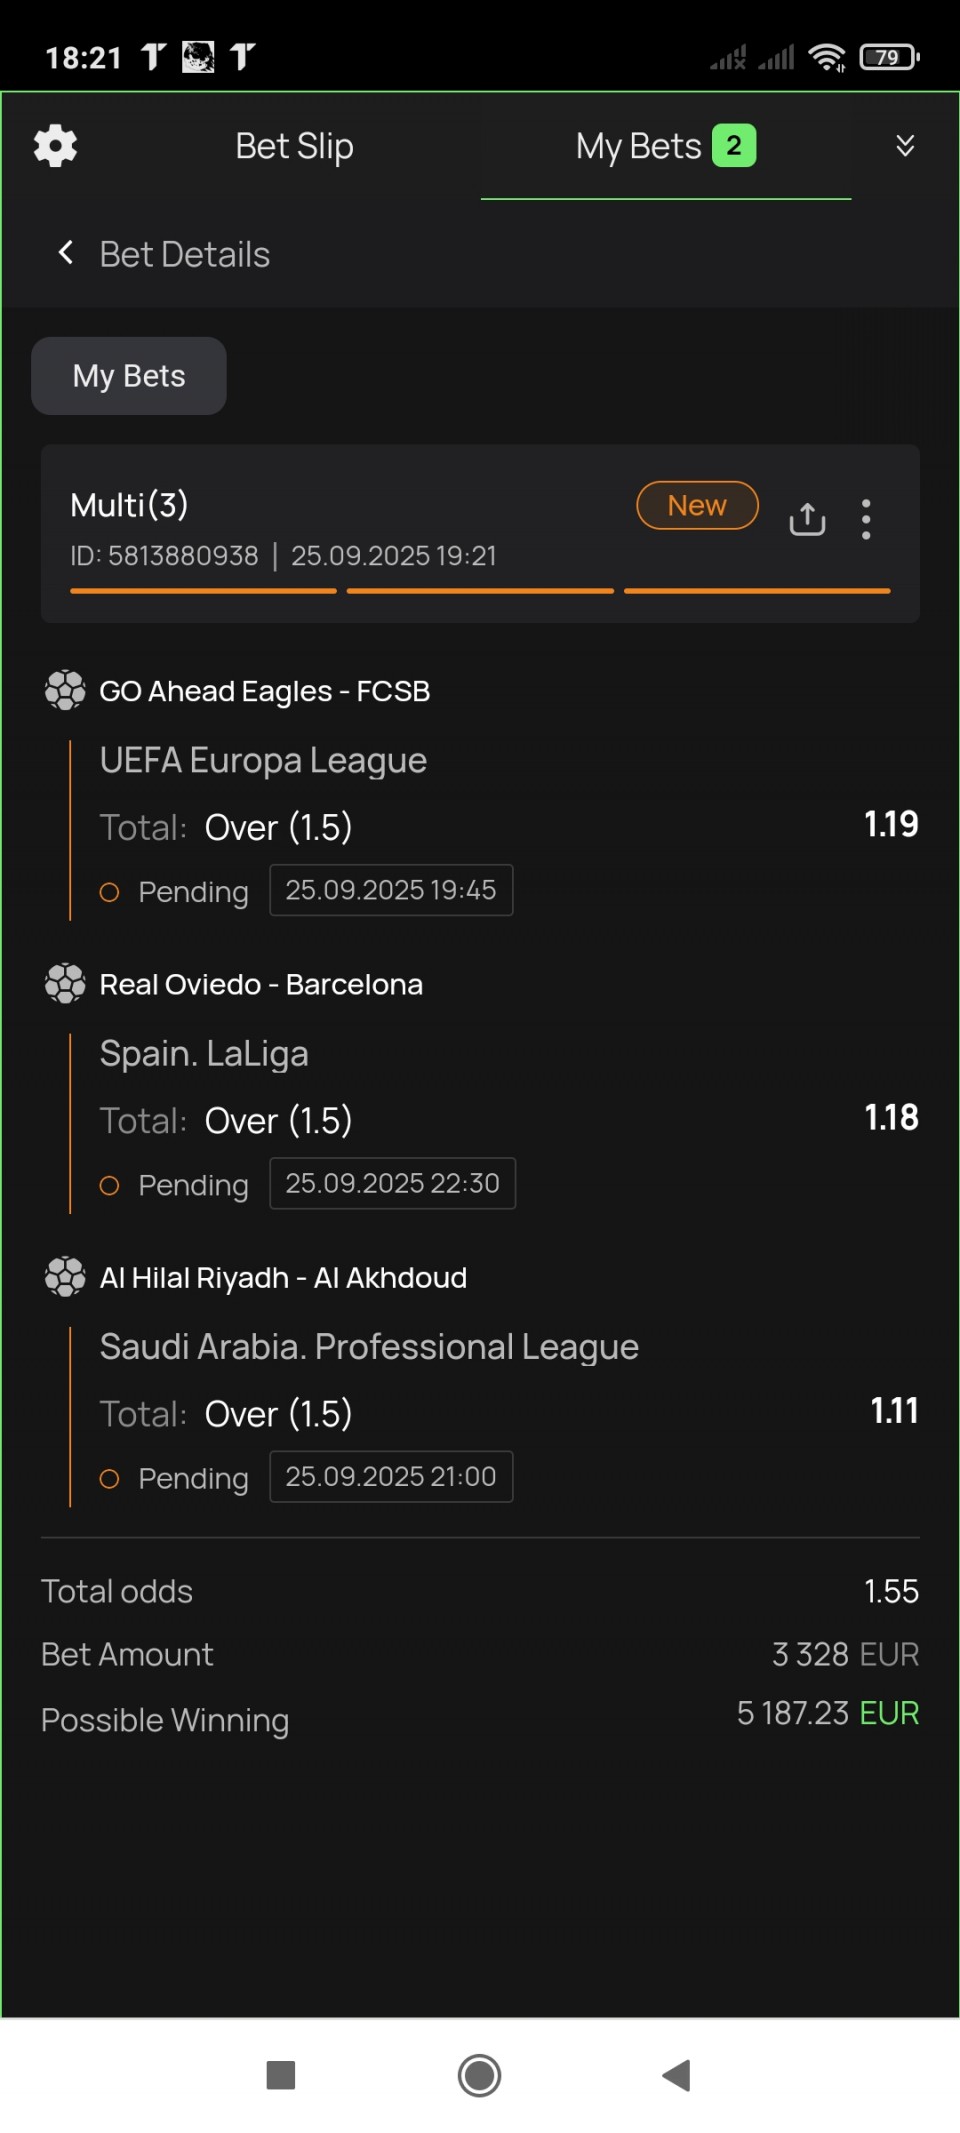Tap the Multi(3) bet ID text
The width and height of the screenshot is (960, 2133).
164,556
